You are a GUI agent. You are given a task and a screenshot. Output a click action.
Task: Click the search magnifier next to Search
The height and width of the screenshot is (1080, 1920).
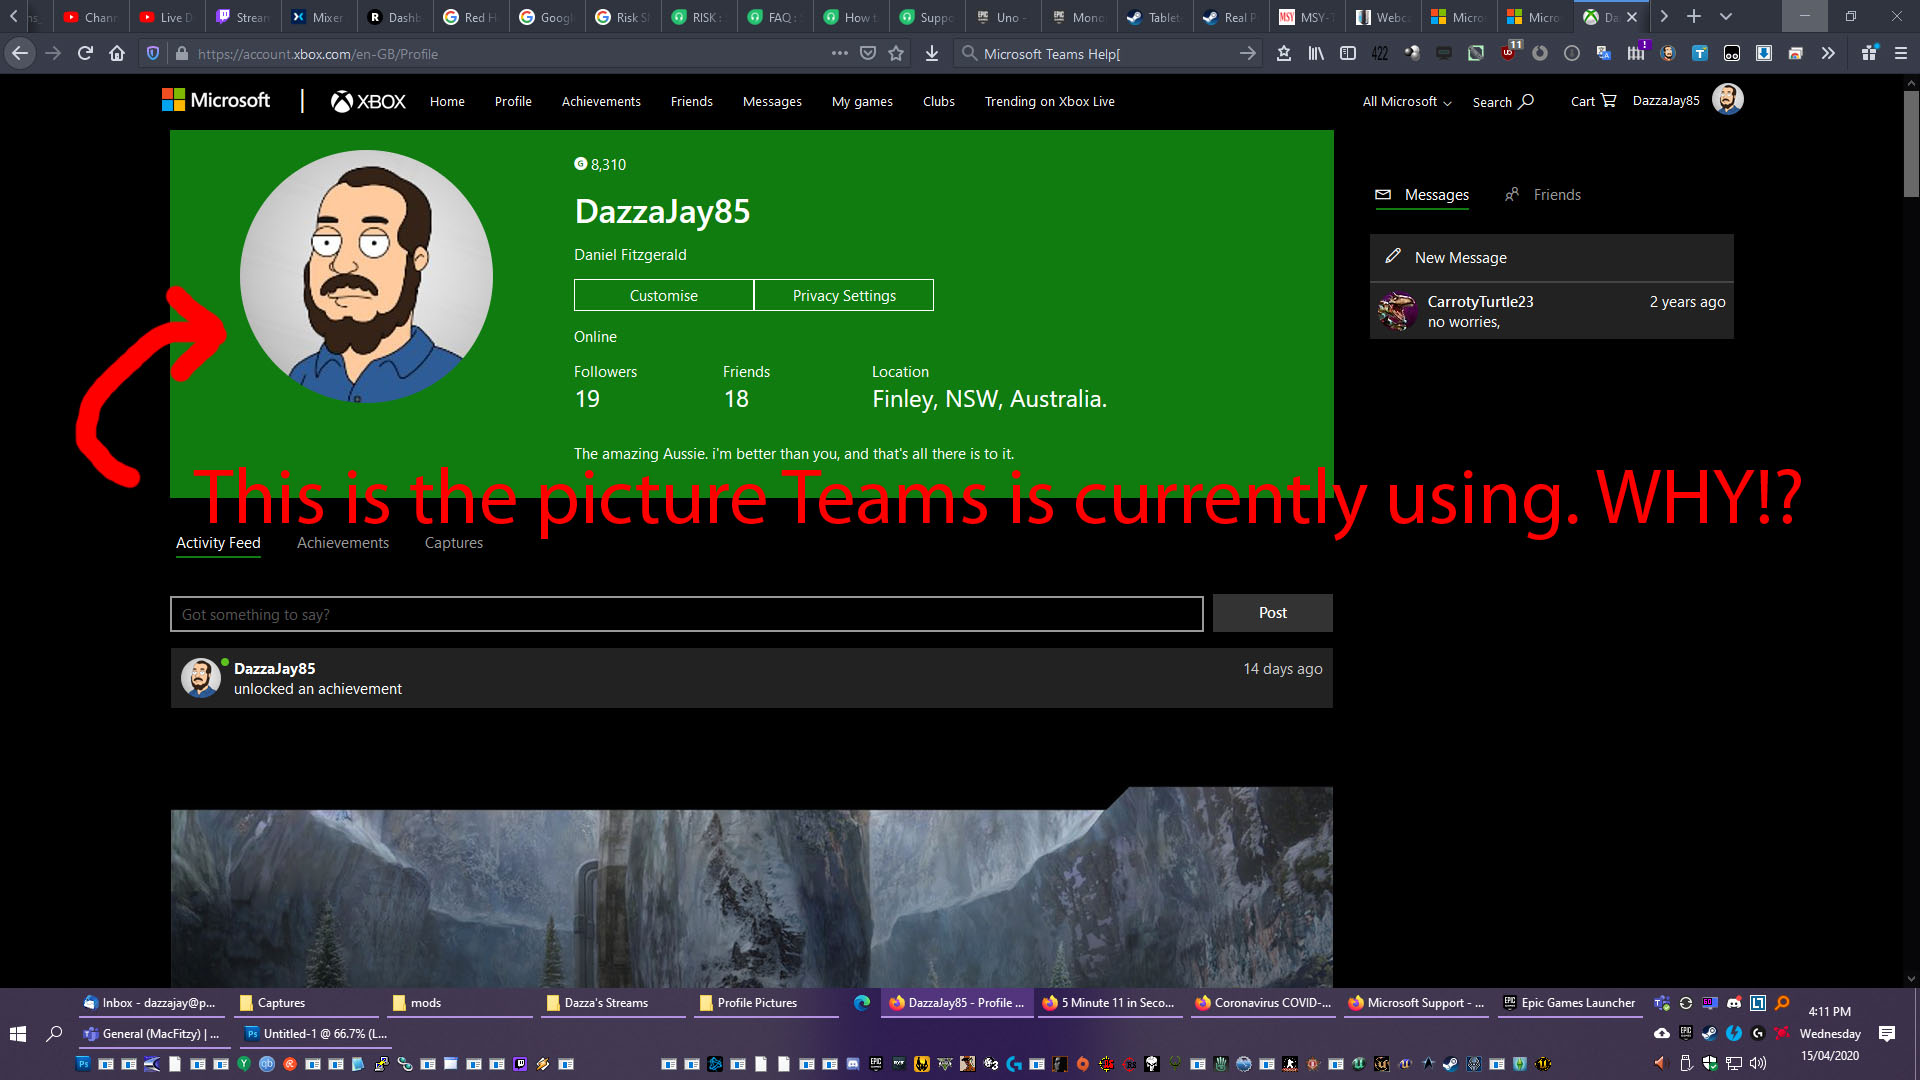point(1525,101)
